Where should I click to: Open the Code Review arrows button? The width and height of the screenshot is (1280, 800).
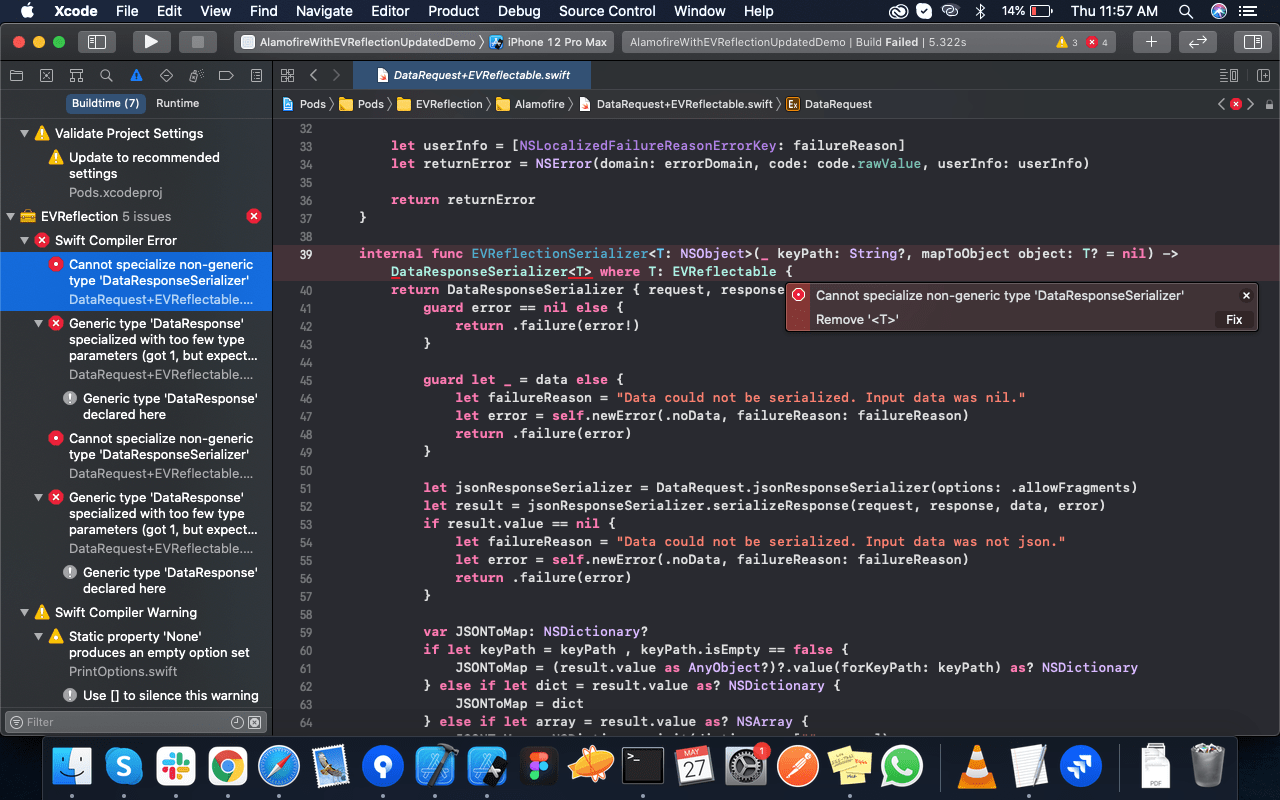pos(1197,42)
